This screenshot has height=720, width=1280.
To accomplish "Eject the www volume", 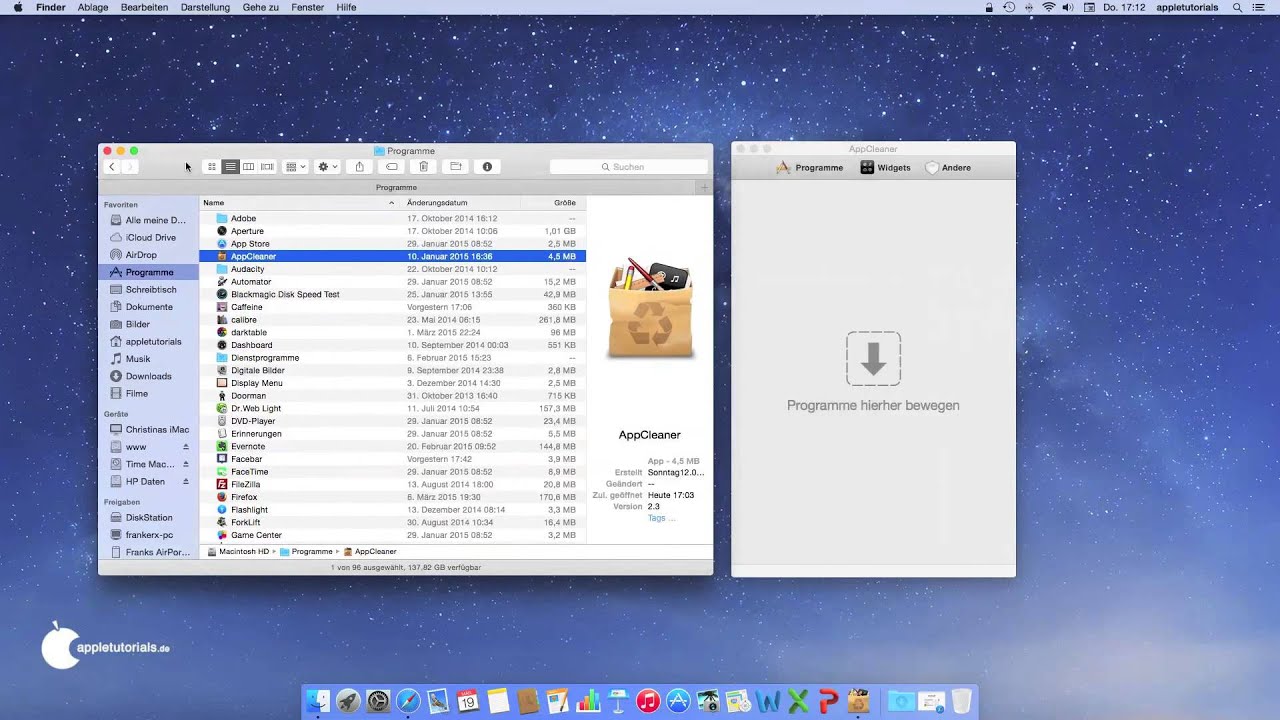I will point(185,447).
